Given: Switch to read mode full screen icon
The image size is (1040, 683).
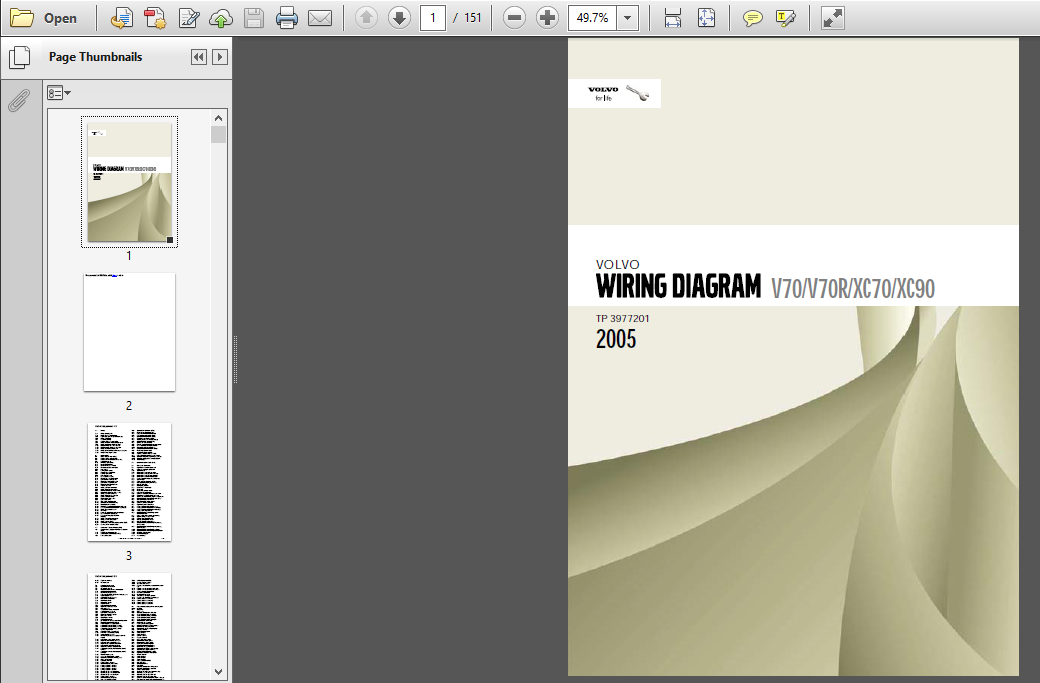Looking at the screenshot, I should point(832,18).
